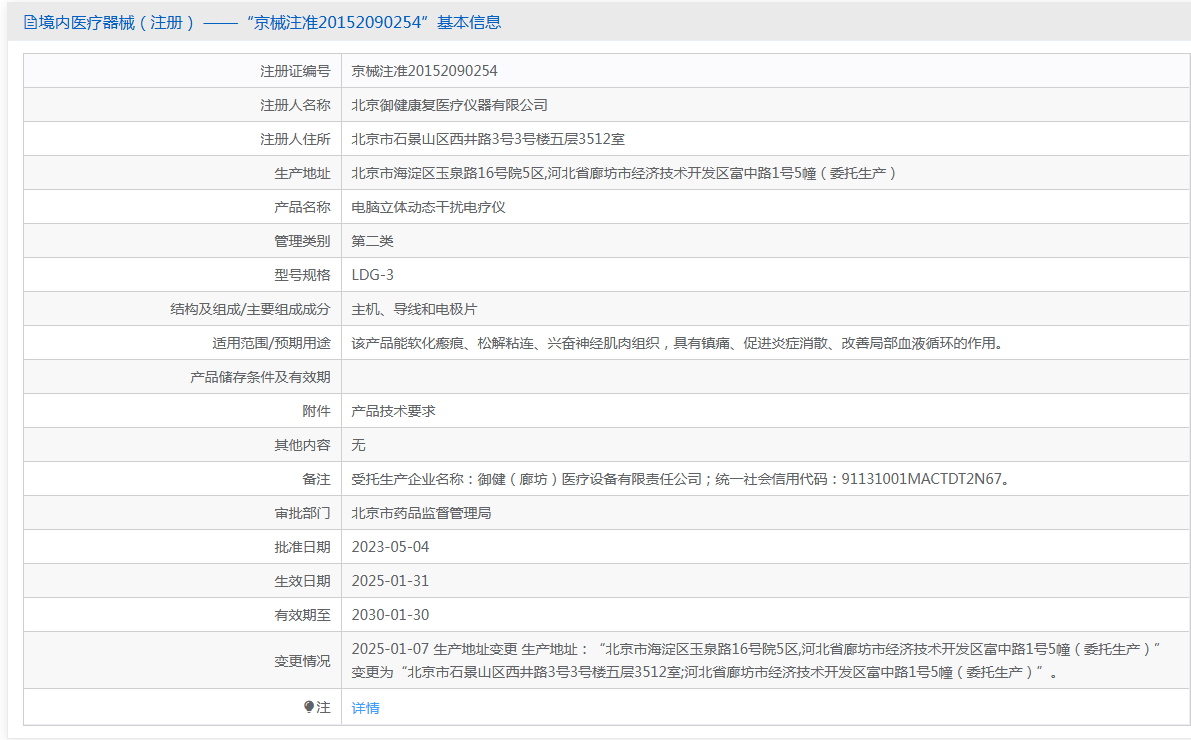The width and height of the screenshot is (1191, 740).
Task: Click the 适用范围/预期用途 label
Action: (x=272, y=343)
